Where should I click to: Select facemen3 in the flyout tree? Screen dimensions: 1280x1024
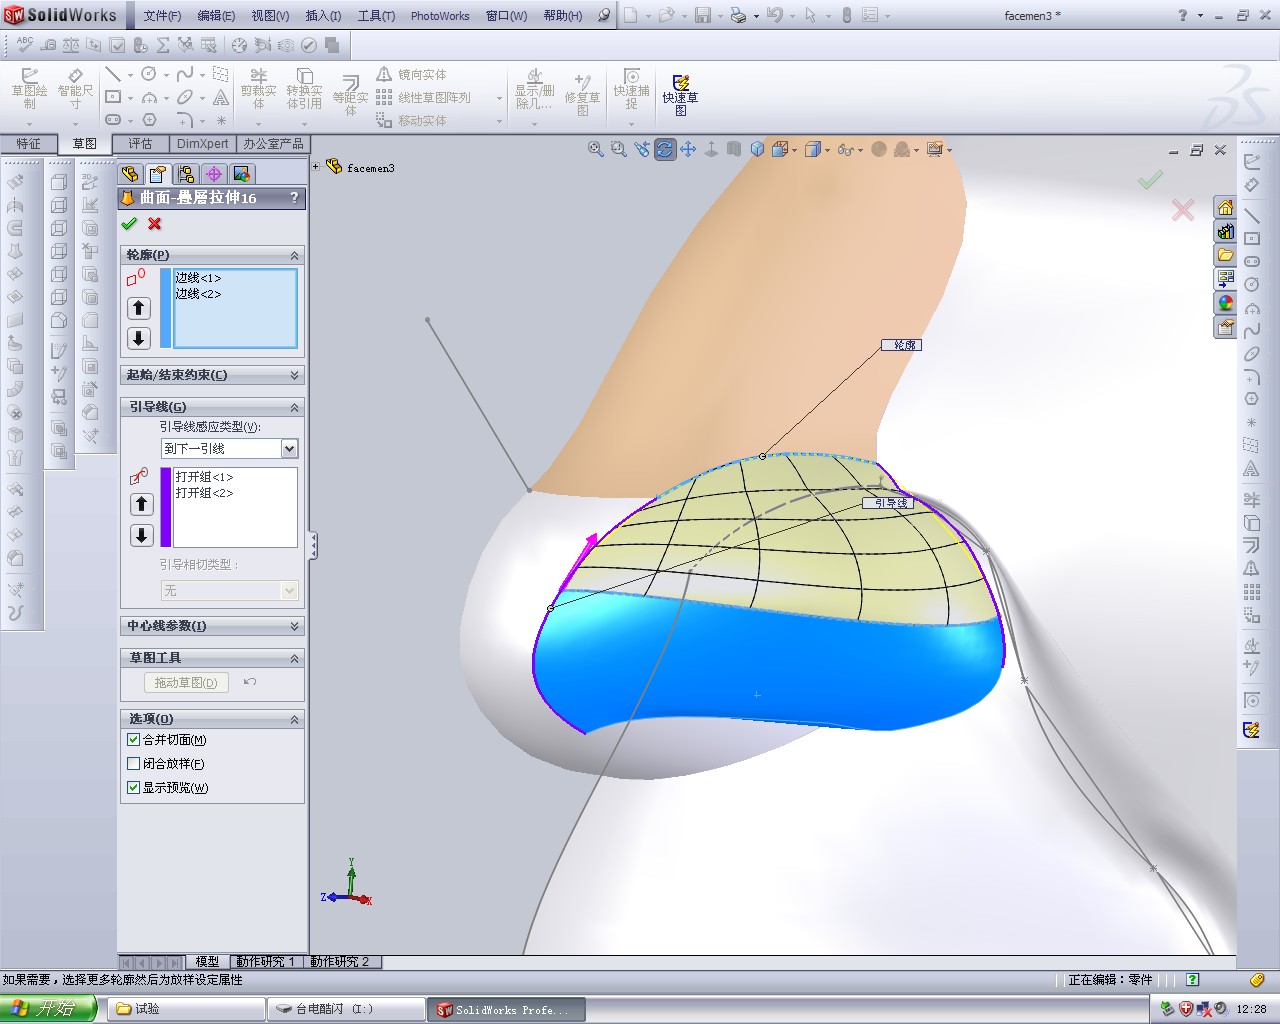tap(370, 168)
